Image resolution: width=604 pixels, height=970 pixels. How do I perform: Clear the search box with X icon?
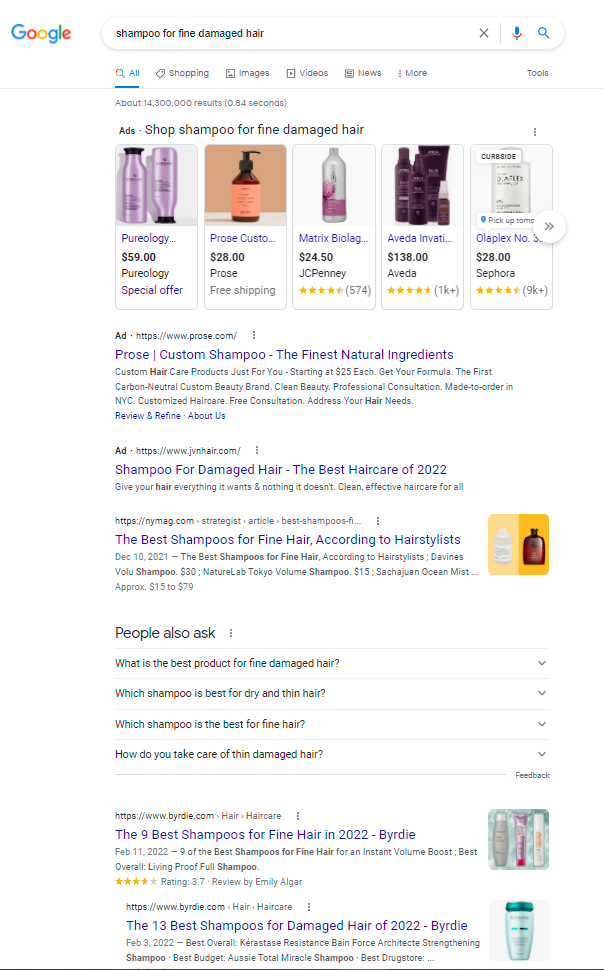point(484,33)
